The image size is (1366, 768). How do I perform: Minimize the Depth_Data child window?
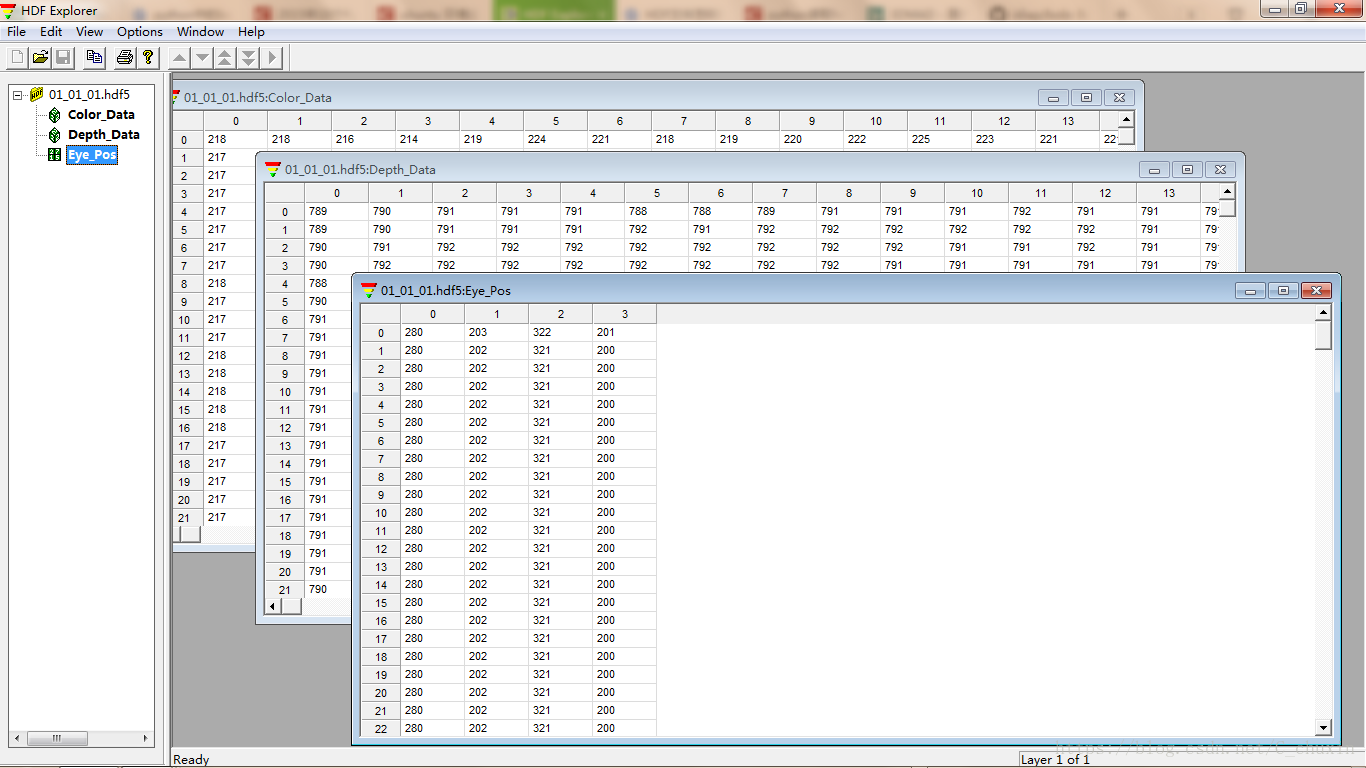1154,170
